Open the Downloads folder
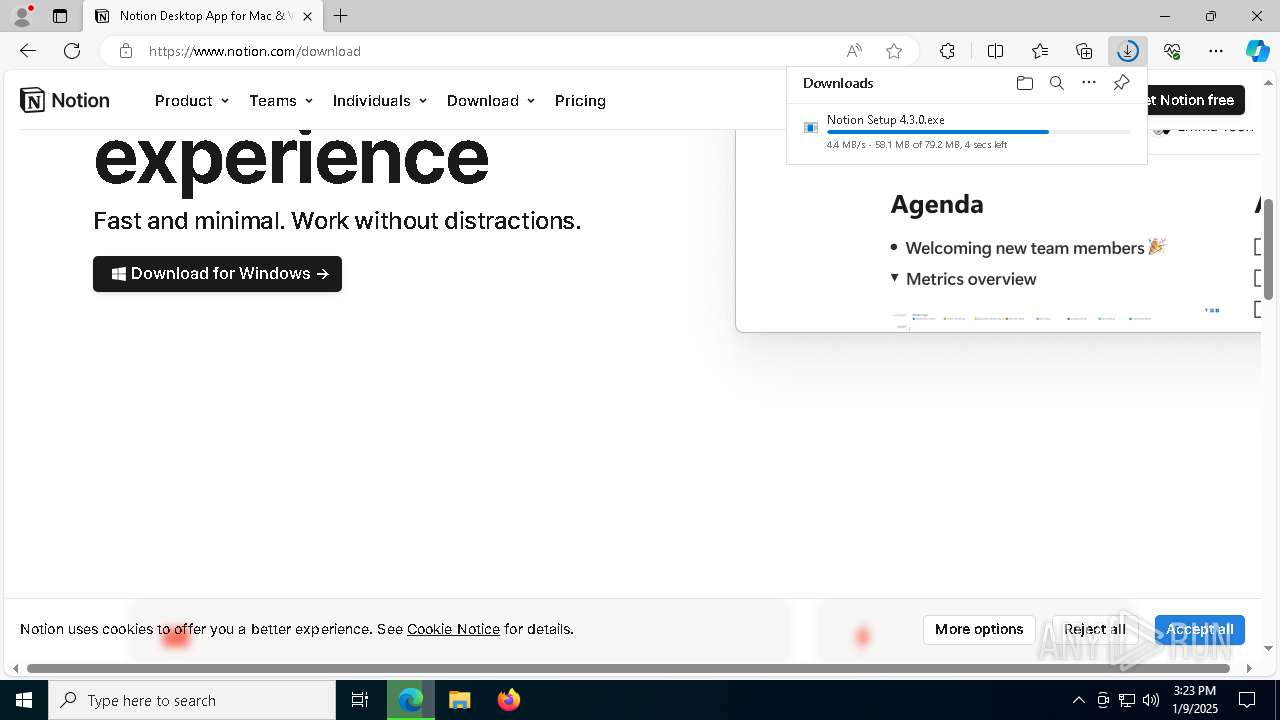 [1024, 83]
